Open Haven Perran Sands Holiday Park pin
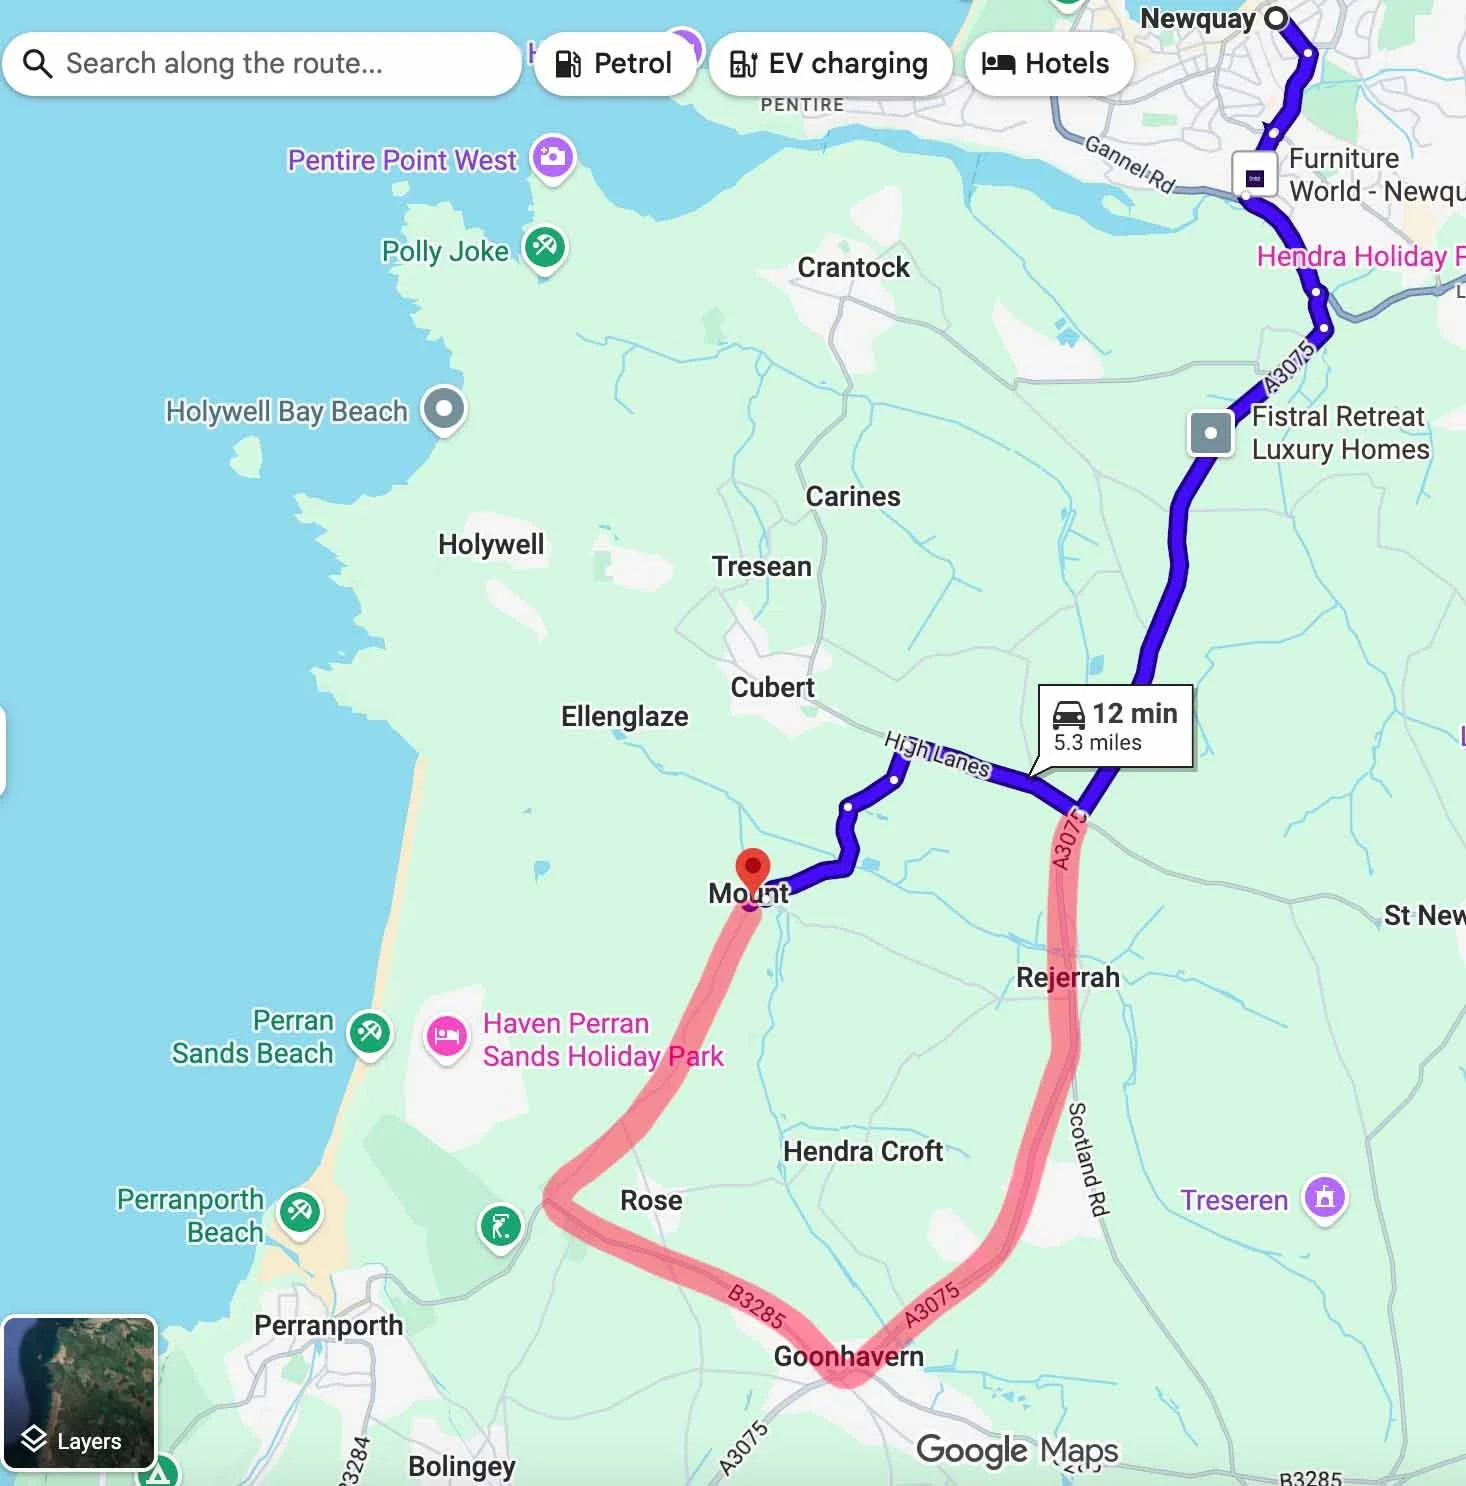Image resolution: width=1466 pixels, height=1486 pixels. 447,1038
